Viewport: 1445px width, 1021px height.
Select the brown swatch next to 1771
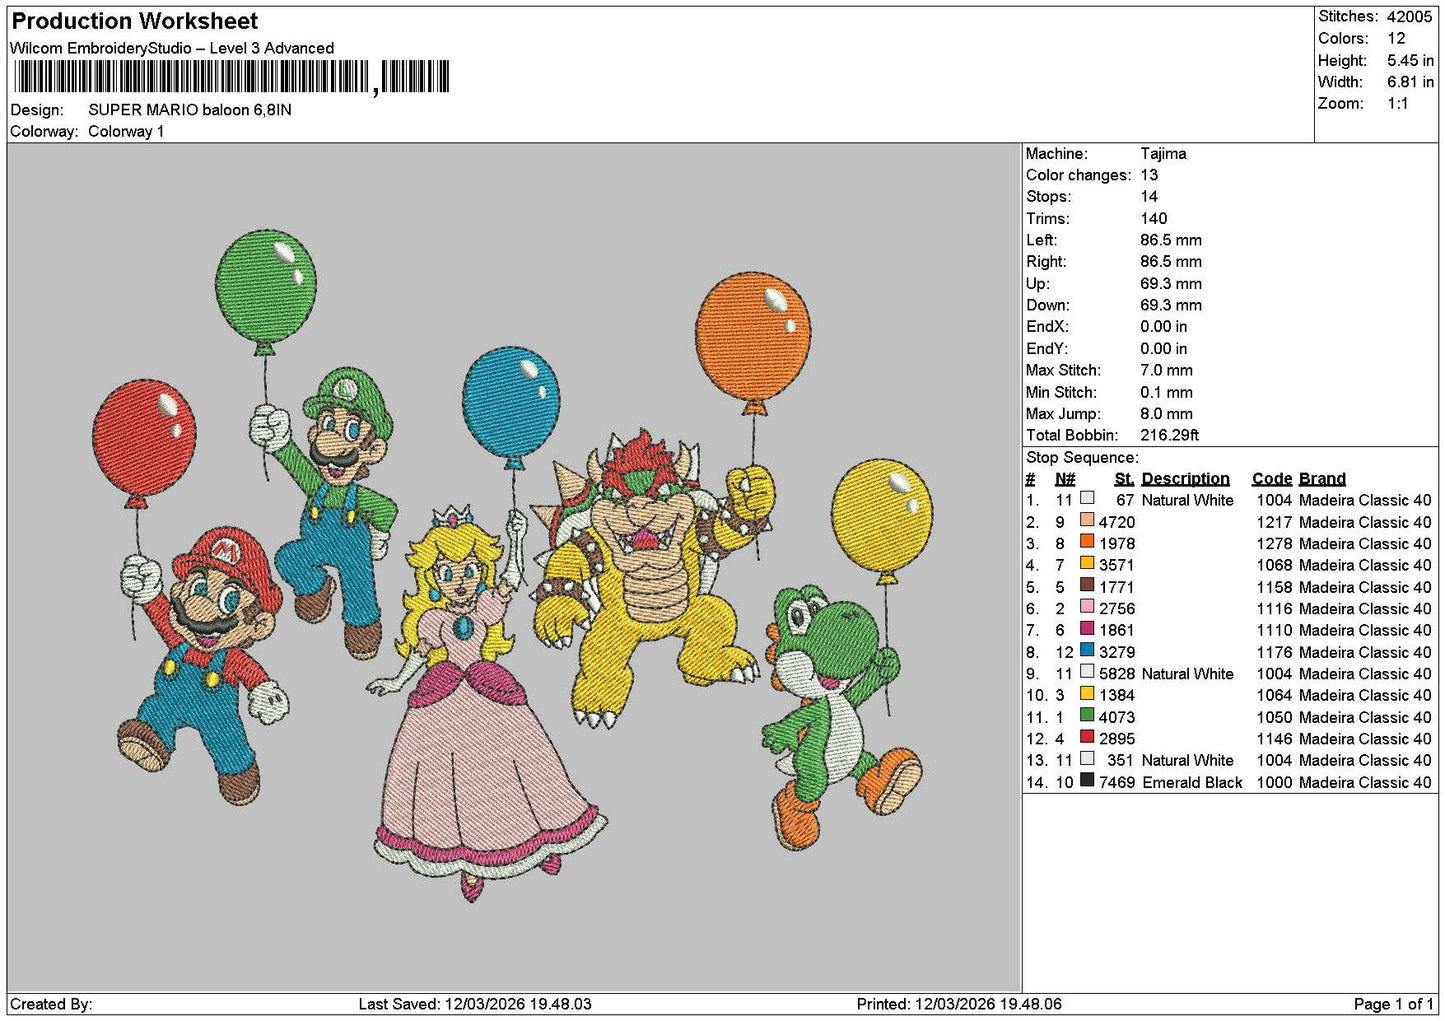pos(1087,585)
